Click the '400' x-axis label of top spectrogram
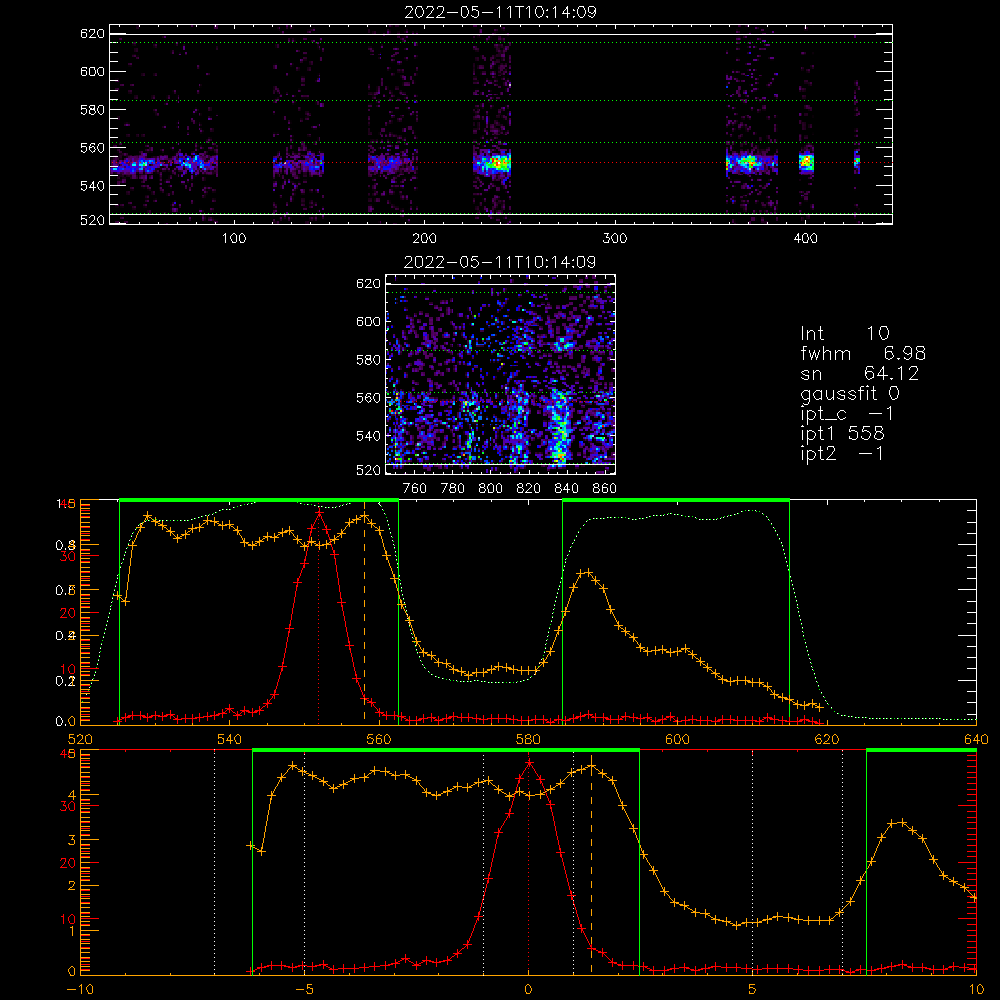Viewport: 1000px width, 1000px height. (x=805, y=239)
